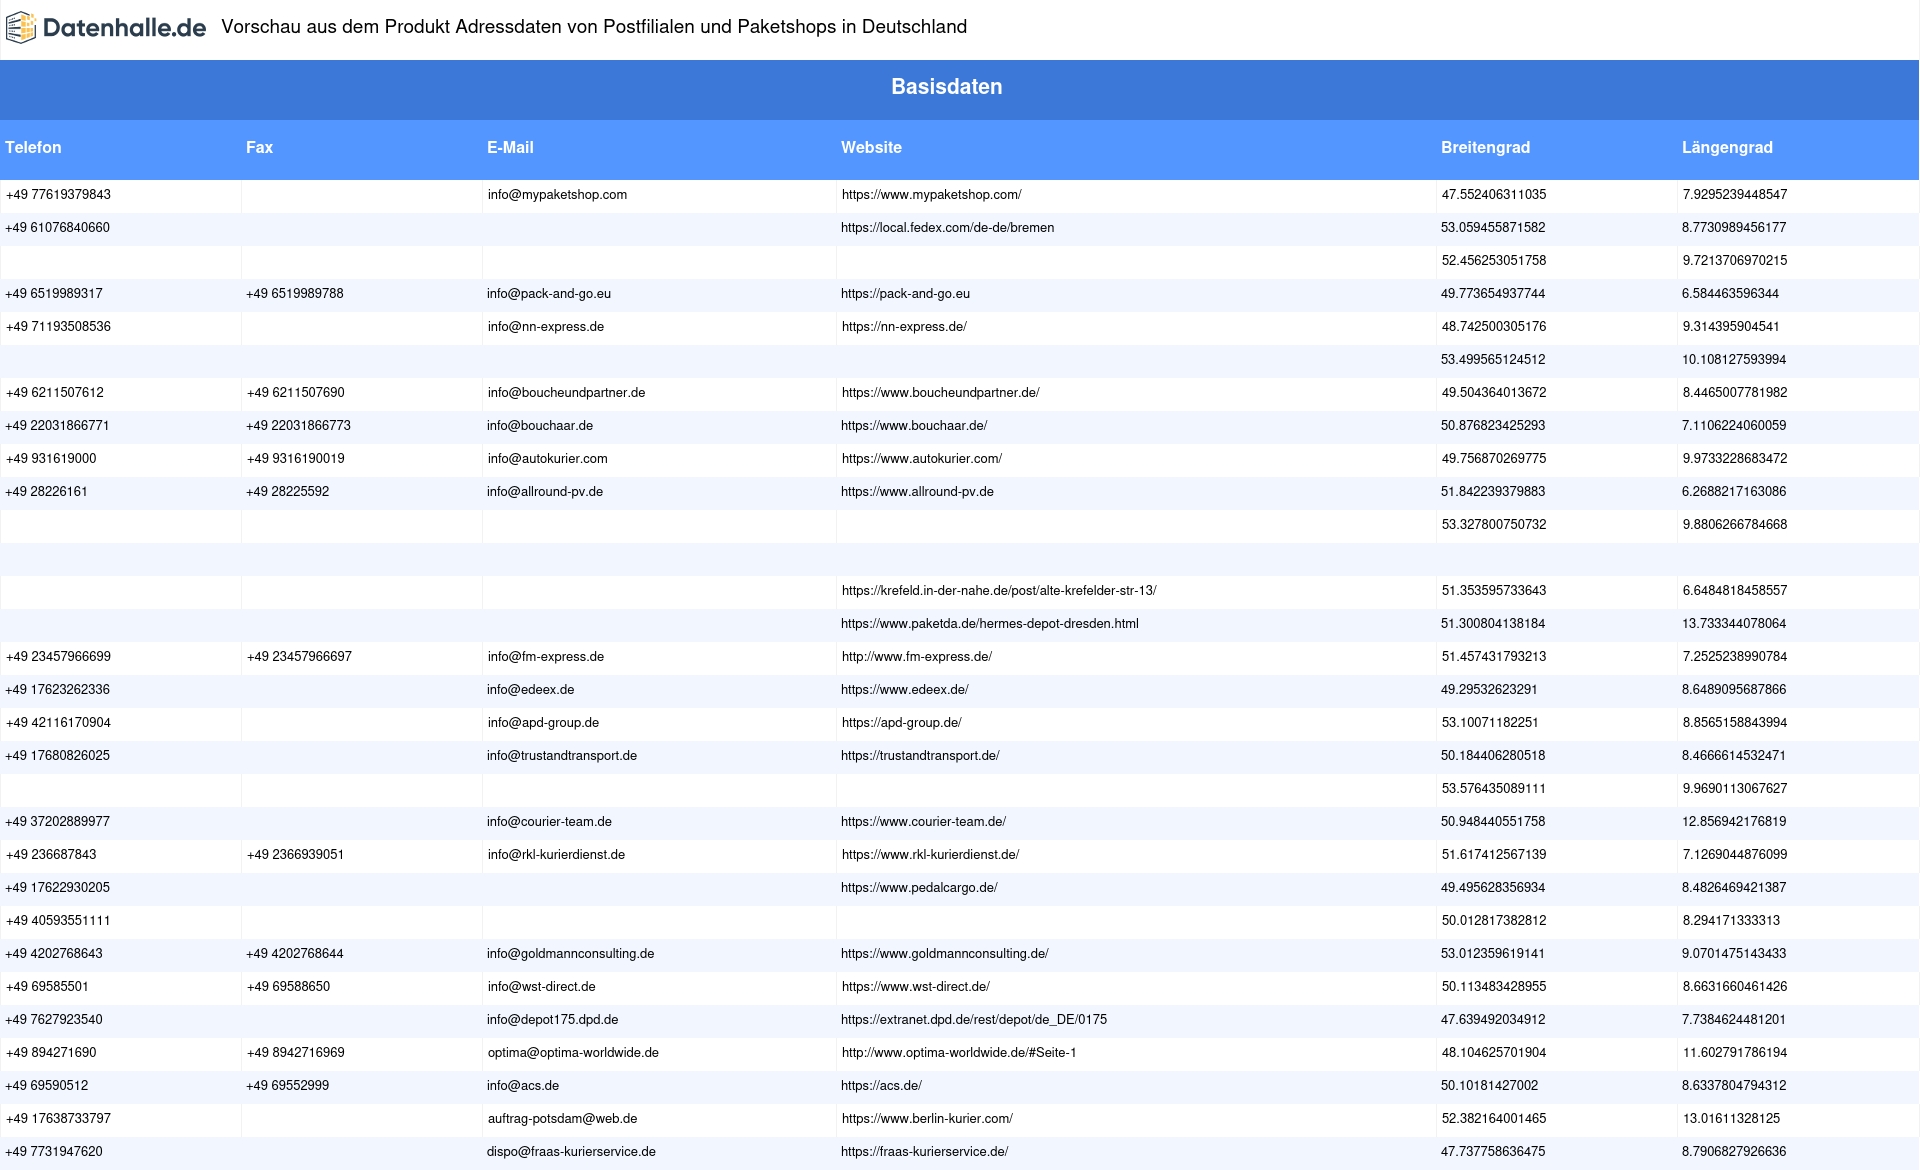Screen dimensions: 1920x1170
Task: Select latitude value 47.552406311035
Action: coord(1494,195)
